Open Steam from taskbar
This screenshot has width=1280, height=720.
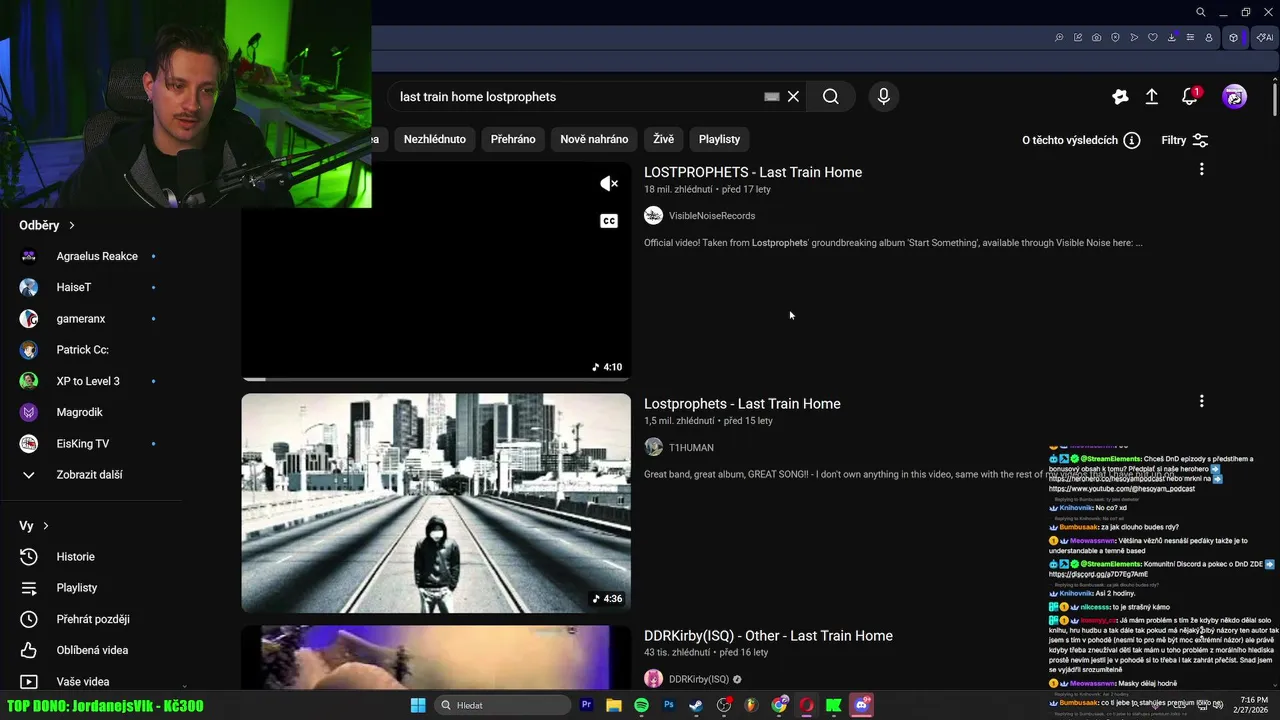tap(696, 705)
